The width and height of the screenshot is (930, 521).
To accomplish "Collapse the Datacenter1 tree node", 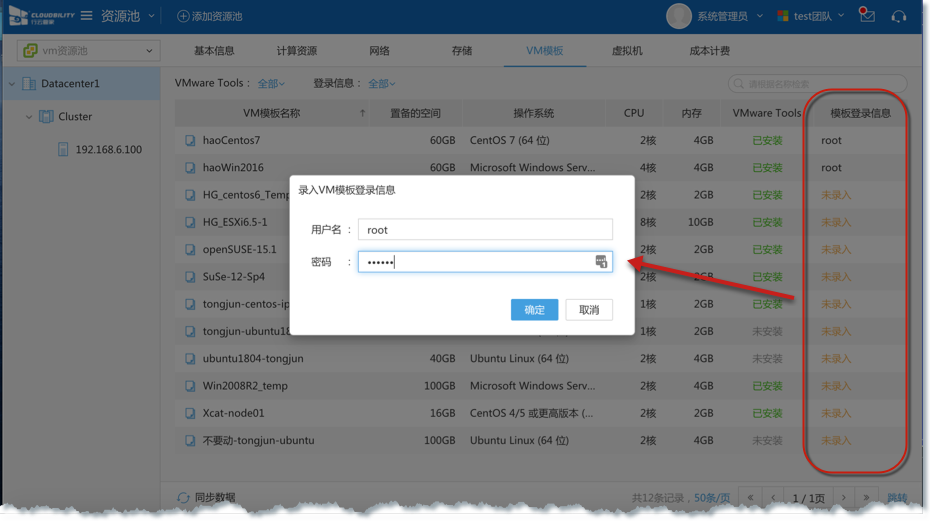I will click(x=12, y=84).
